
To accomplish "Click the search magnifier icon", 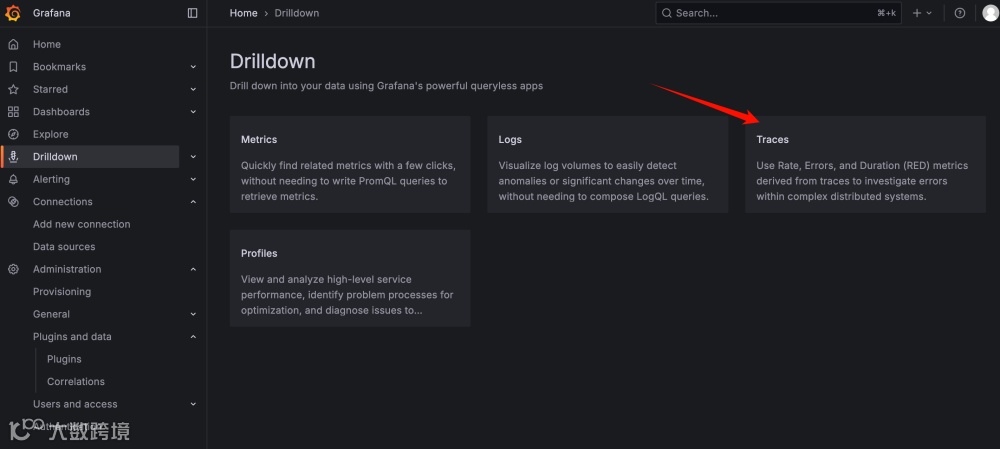I will coord(666,13).
